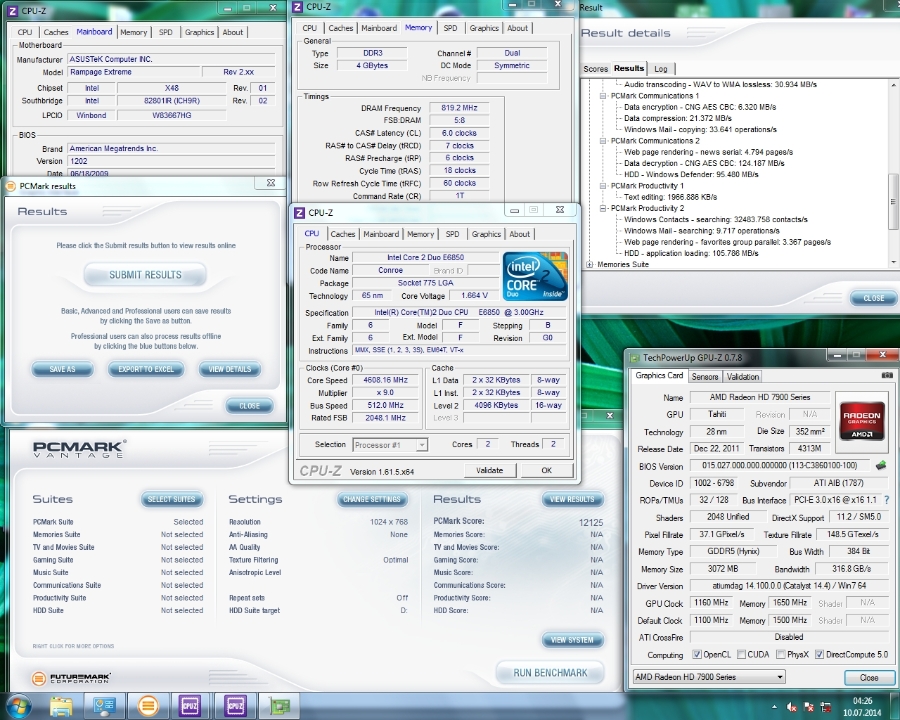Click the Bus Interface question mark icon
The height and width of the screenshot is (720, 900).
(x=887, y=500)
